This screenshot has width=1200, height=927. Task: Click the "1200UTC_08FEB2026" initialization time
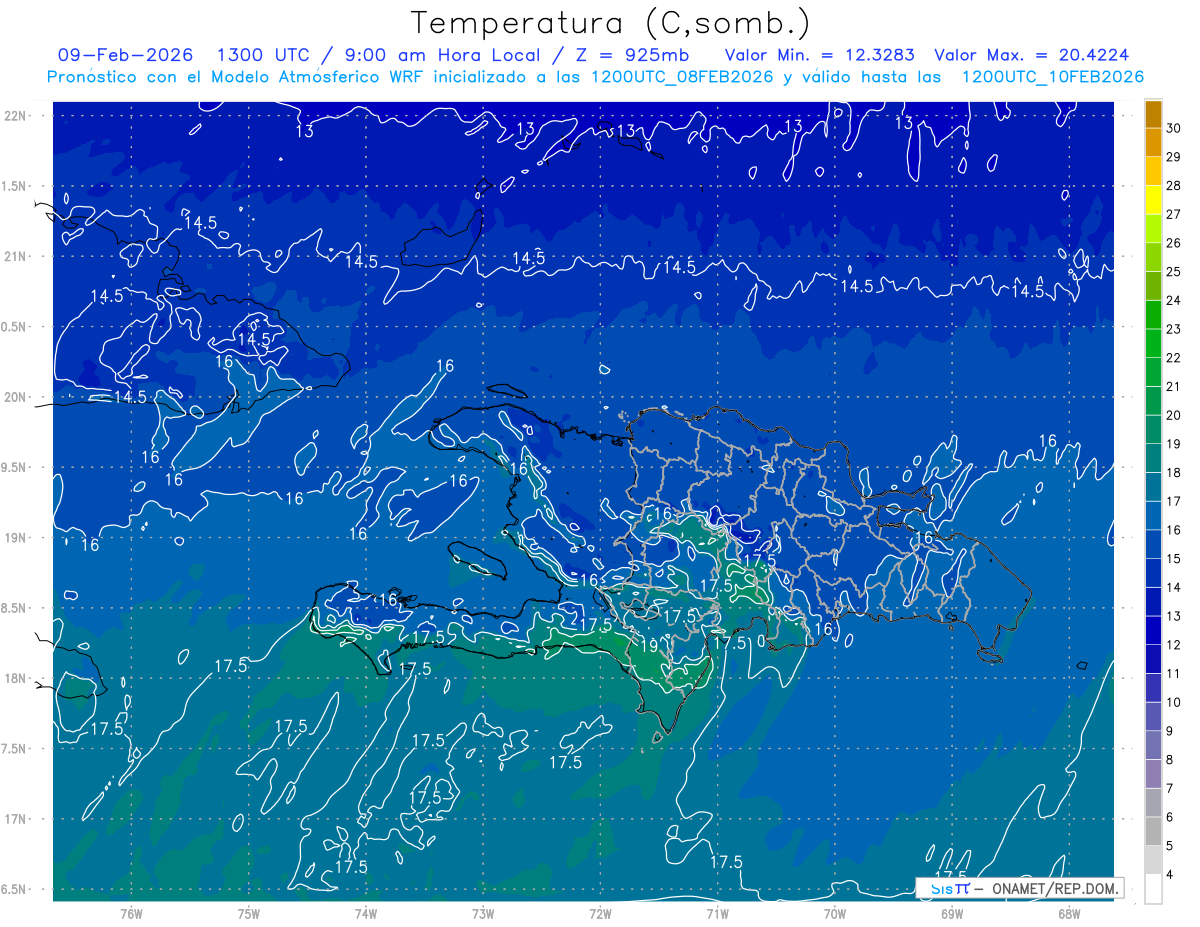(683, 77)
